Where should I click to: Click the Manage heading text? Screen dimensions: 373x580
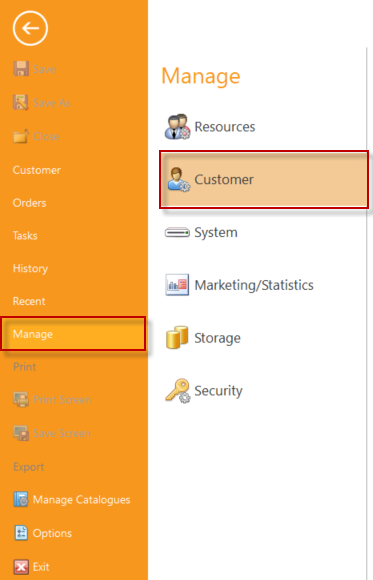pos(201,77)
